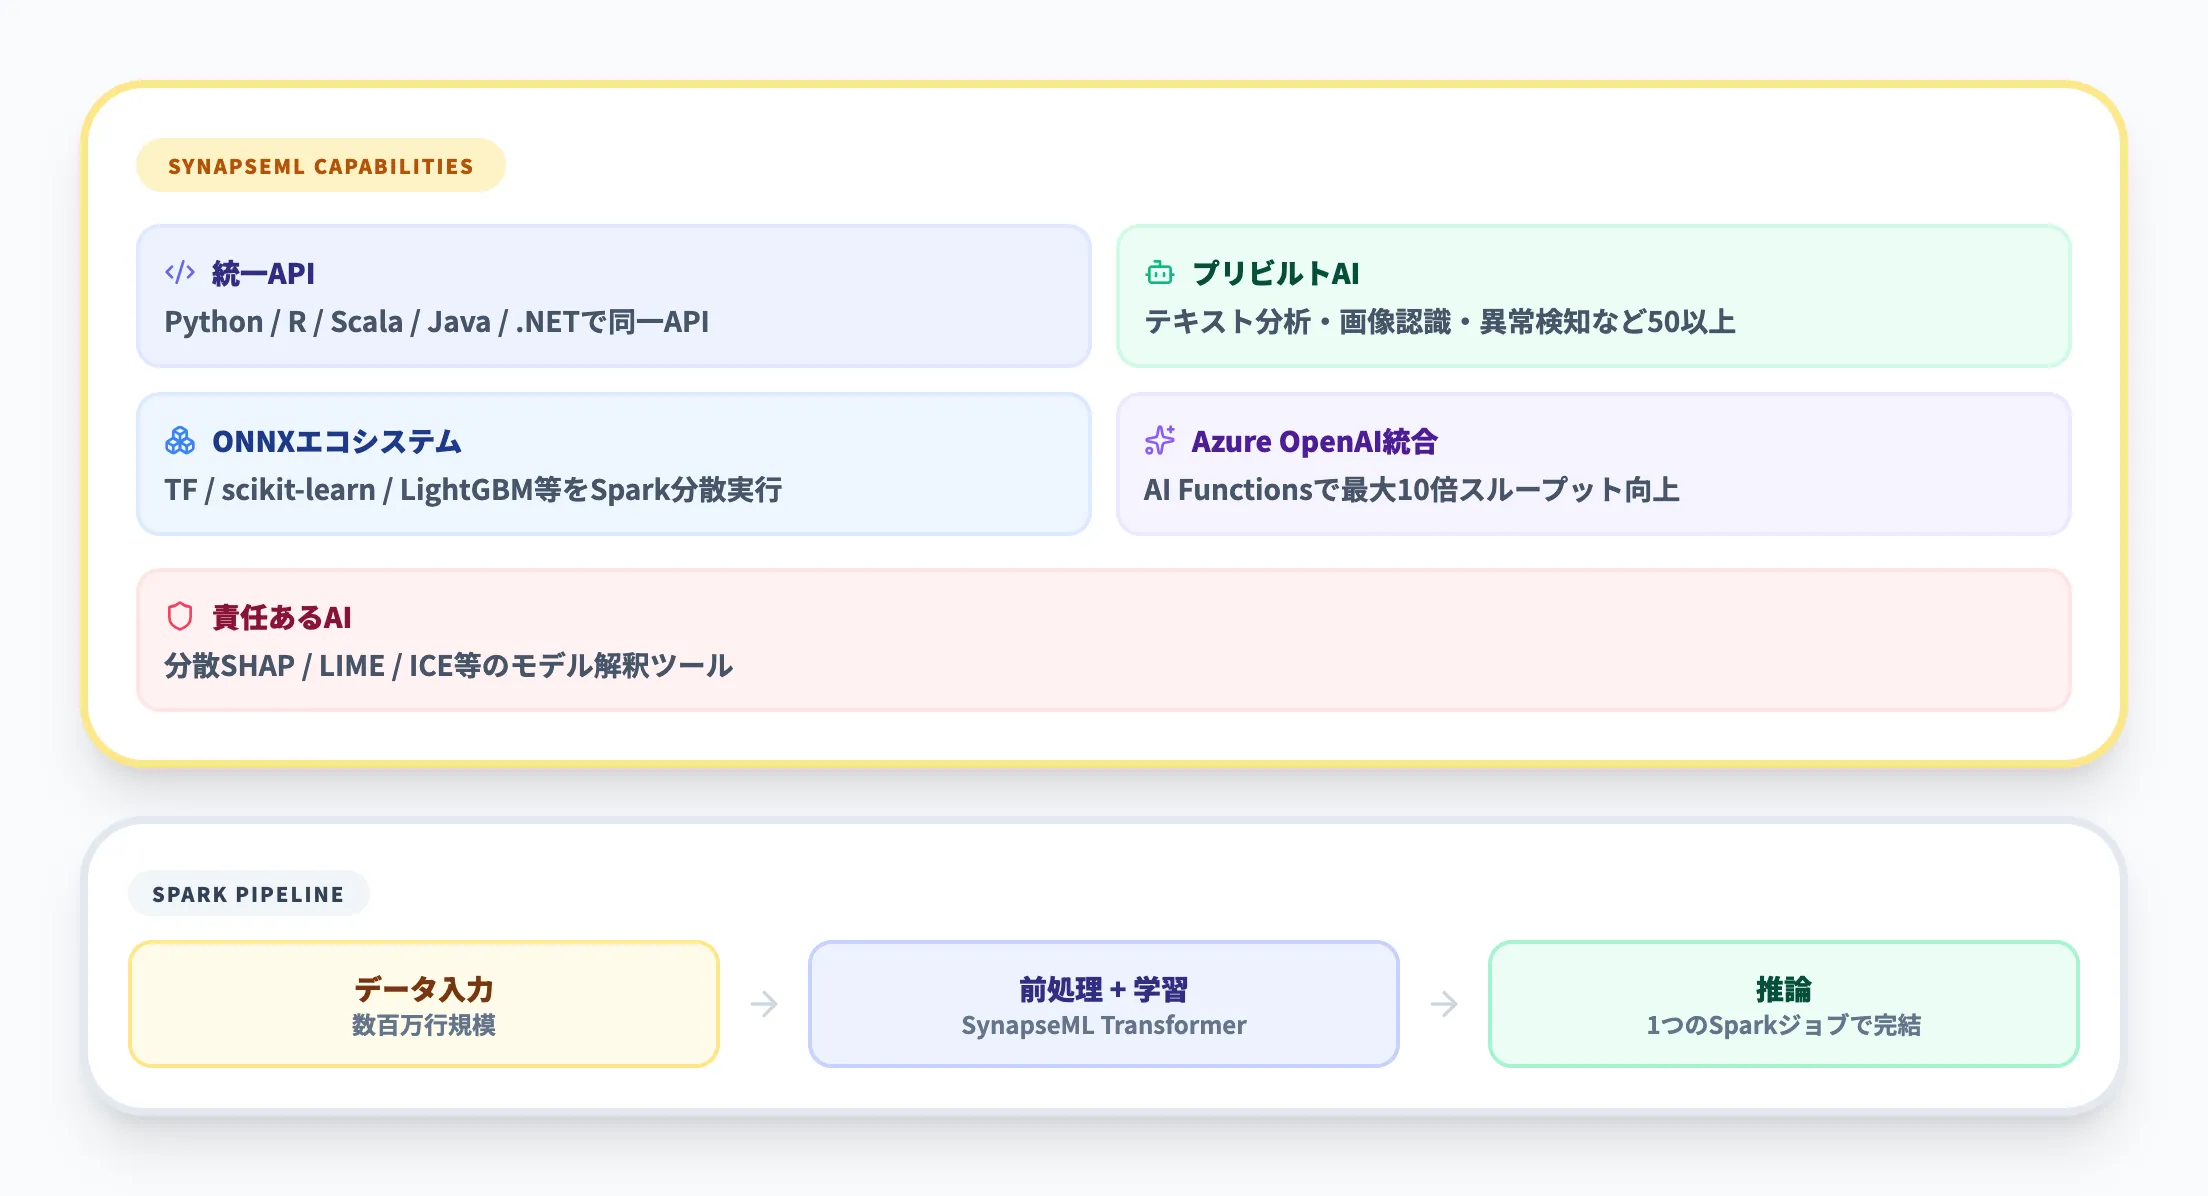Select the code brackets icon beside 統一API
Screen dimensions: 2208x1196
[x=180, y=271]
